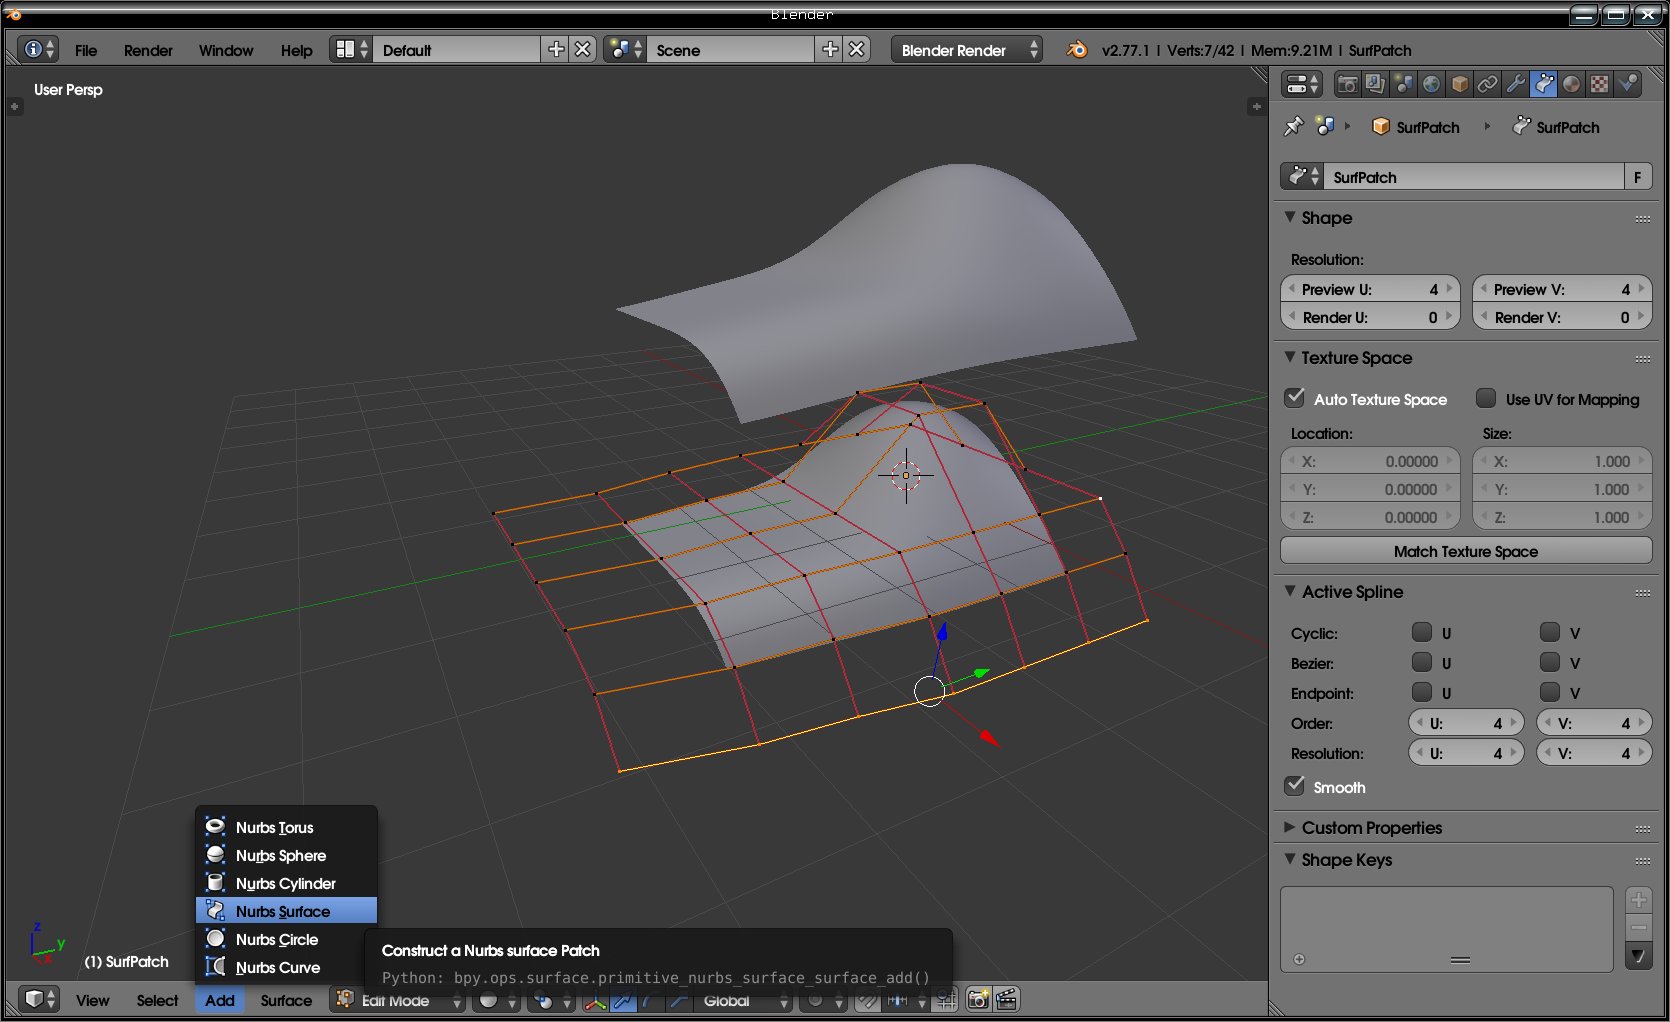
Task: Open the Material properties sphere tab
Action: 1572,84
